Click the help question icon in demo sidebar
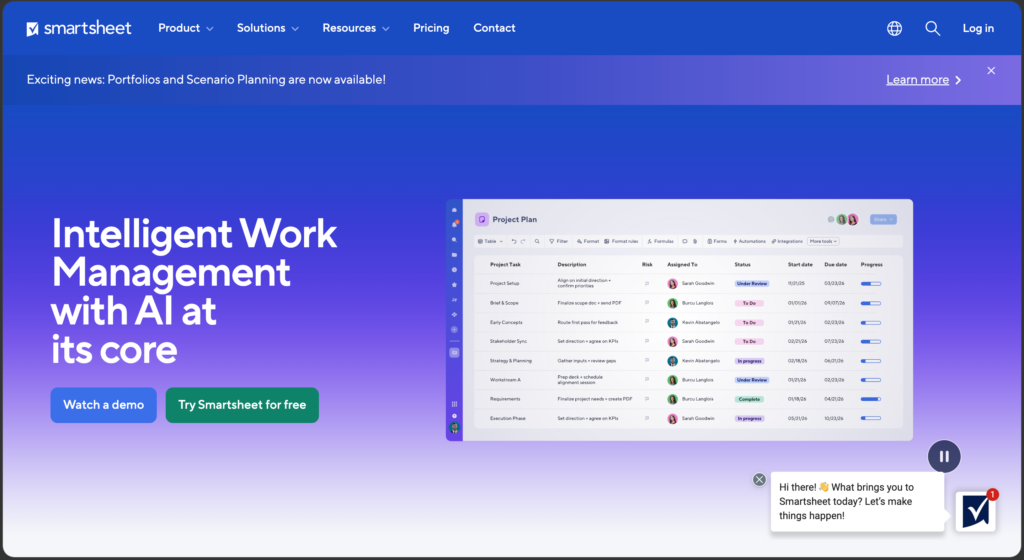The image size is (1024, 560). (455, 416)
